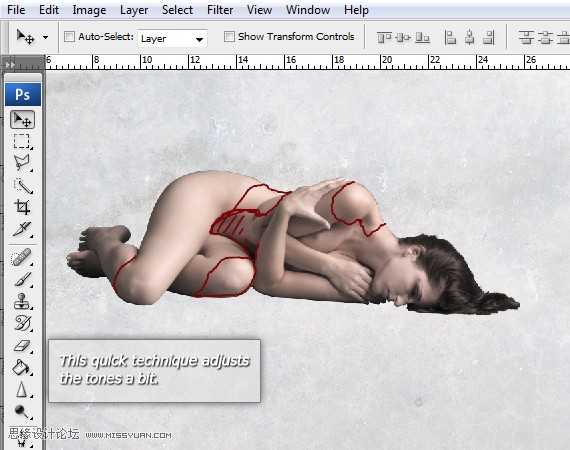Click the horizontal ruler at mark 14

pyautogui.click(x=243, y=60)
